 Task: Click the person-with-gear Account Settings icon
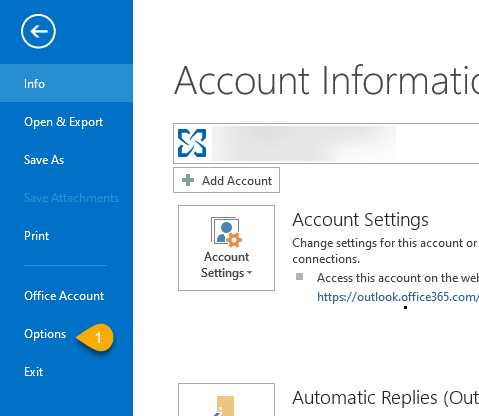pos(226,232)
